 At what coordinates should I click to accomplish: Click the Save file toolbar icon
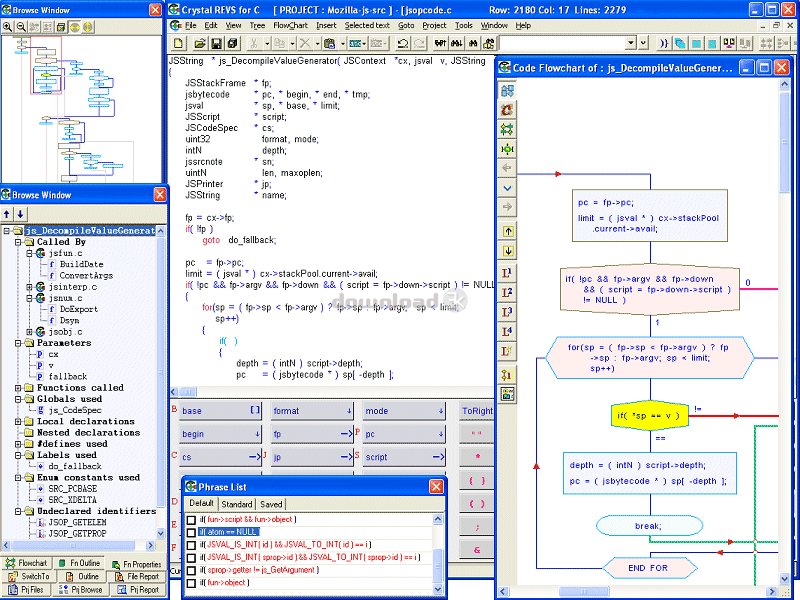[x=217, y=44]
